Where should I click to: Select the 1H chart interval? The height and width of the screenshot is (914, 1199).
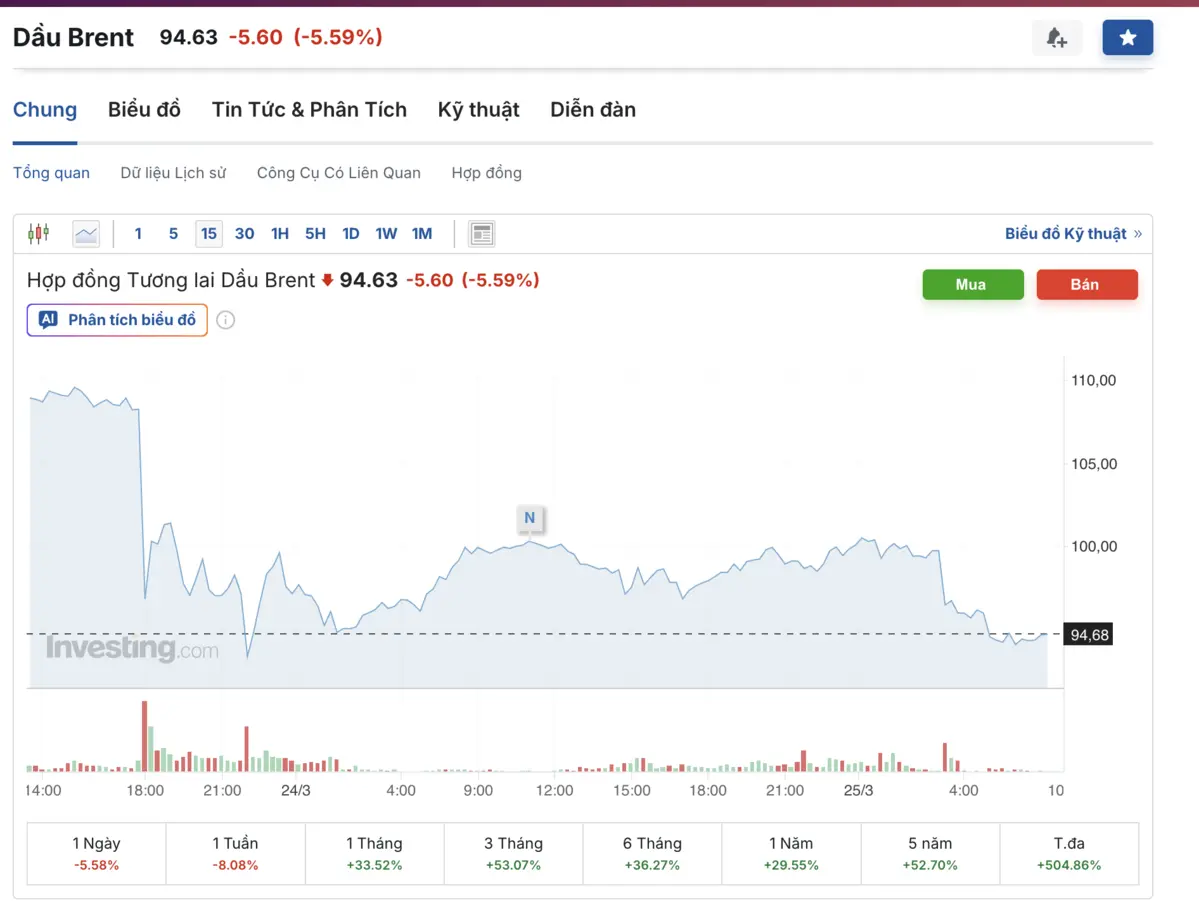point(280,234)
